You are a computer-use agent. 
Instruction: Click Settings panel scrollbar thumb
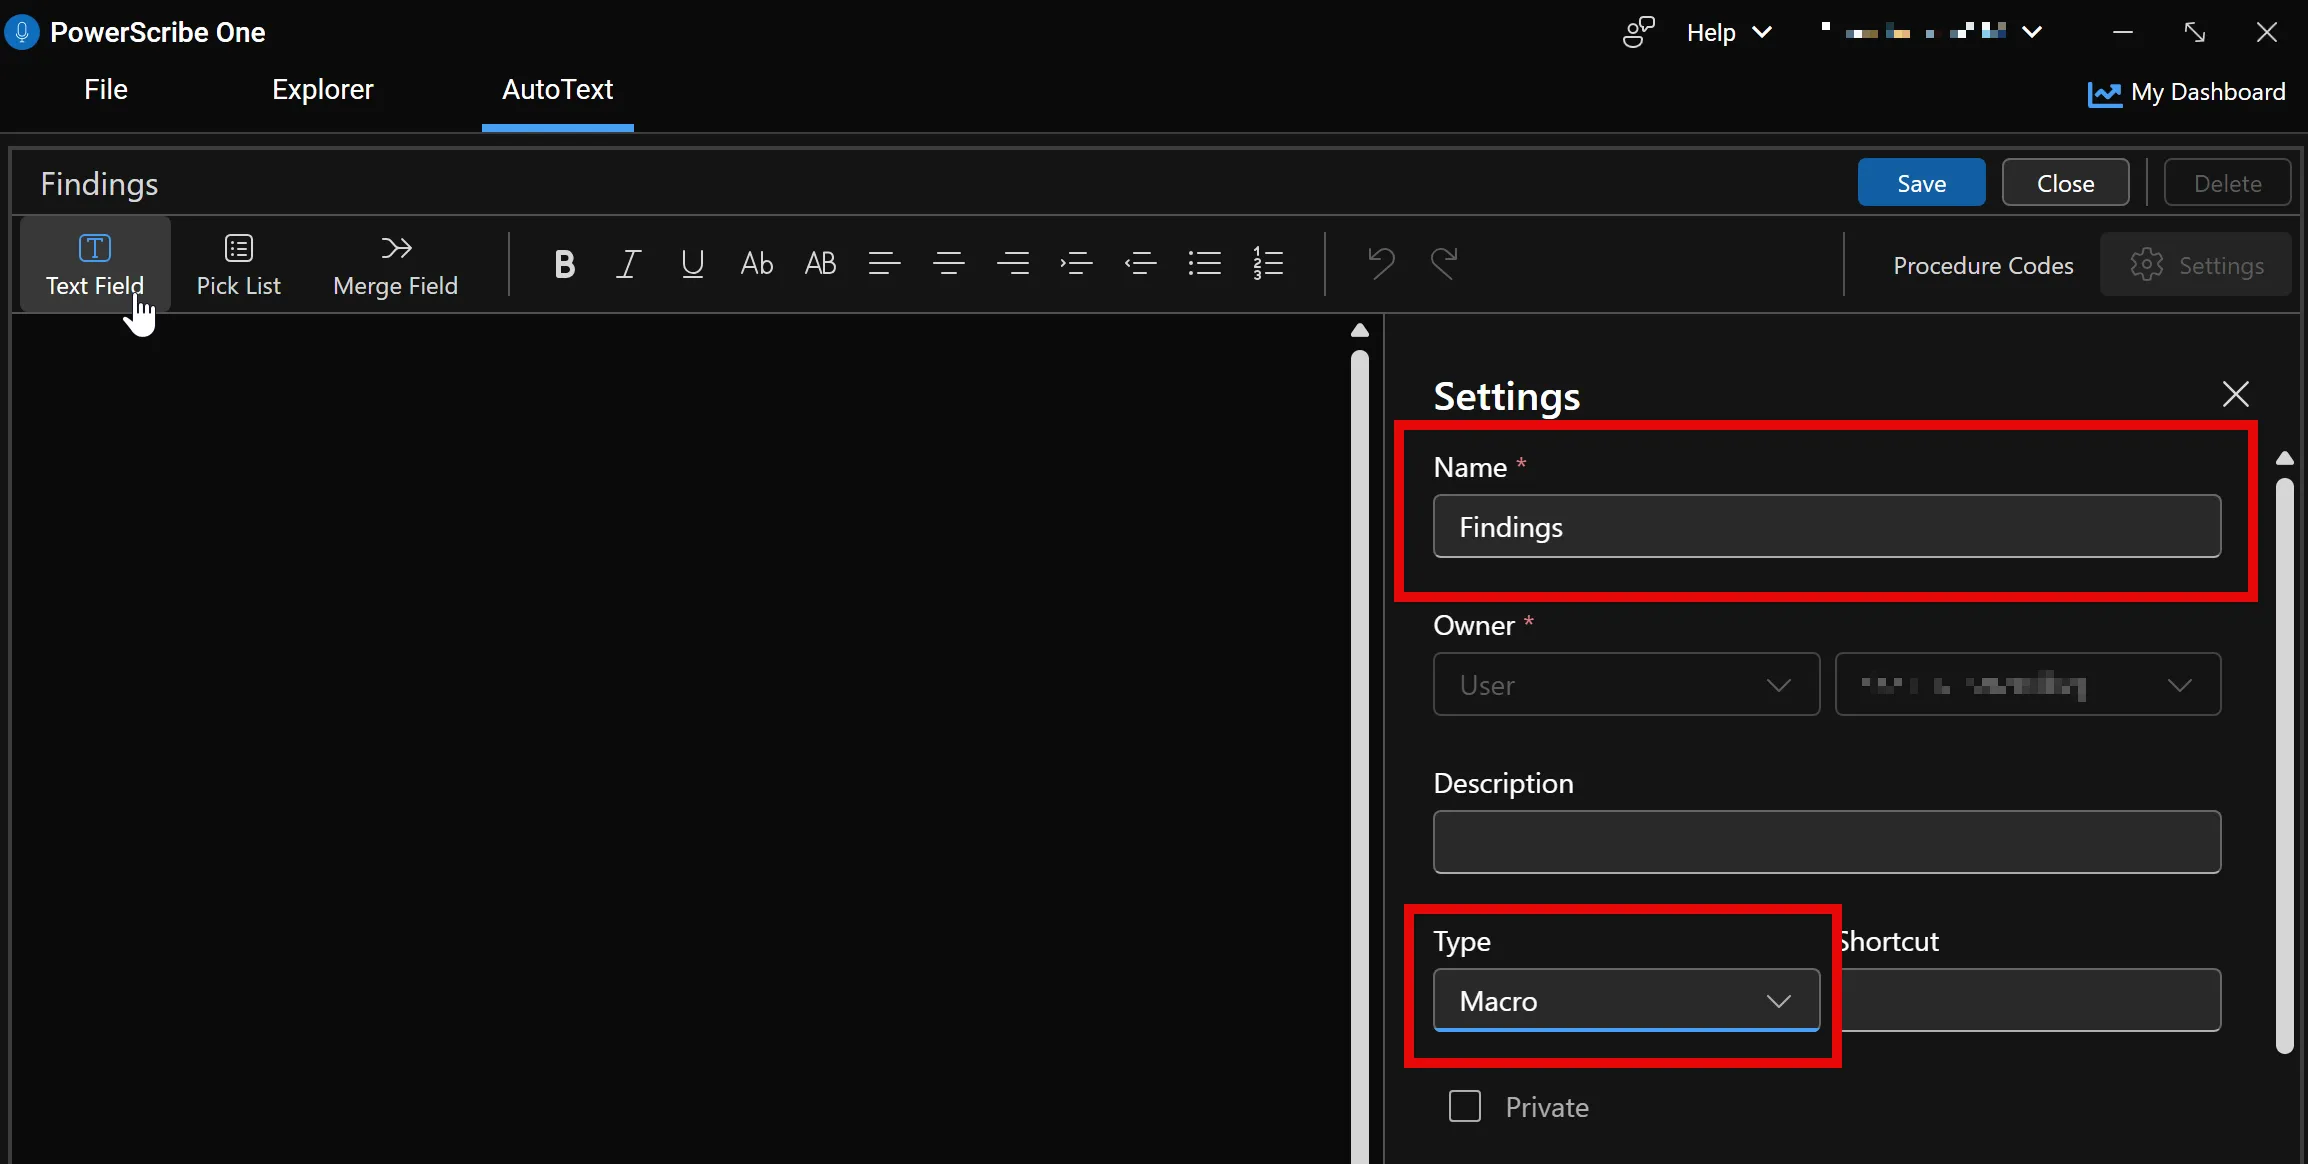tap(2284, 766)
